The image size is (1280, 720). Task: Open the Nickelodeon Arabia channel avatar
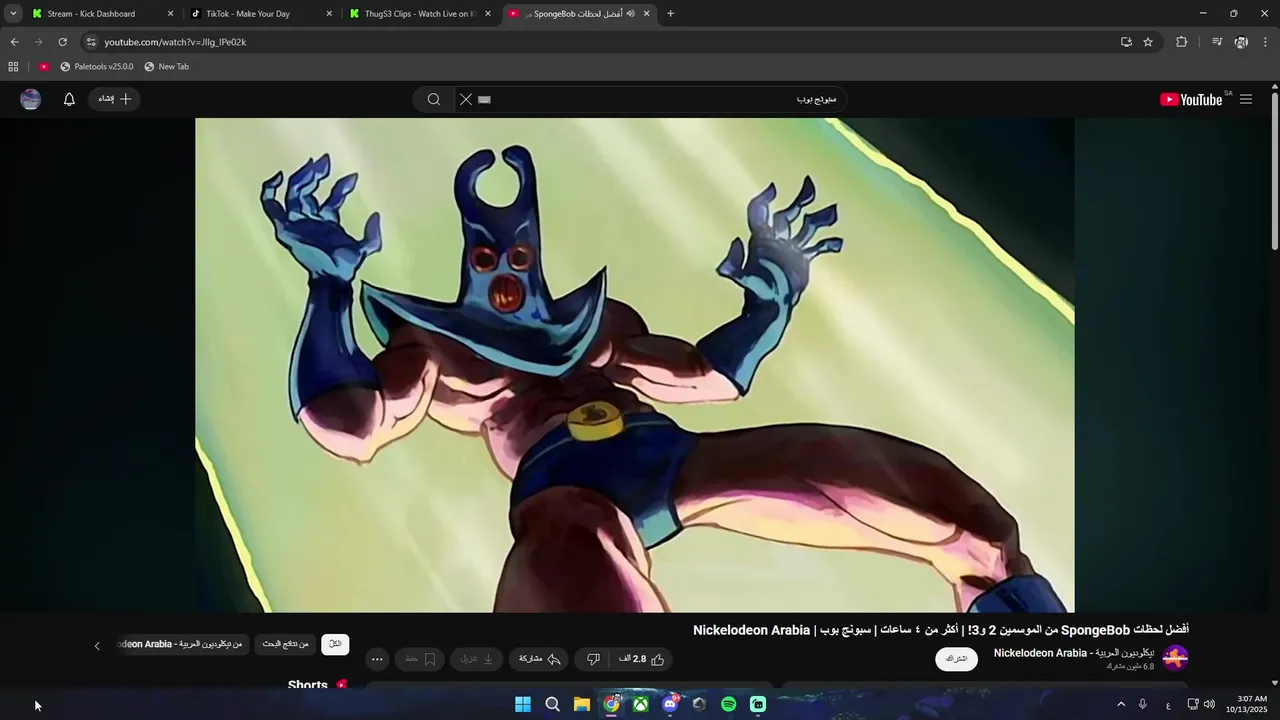click(1175, 658)
